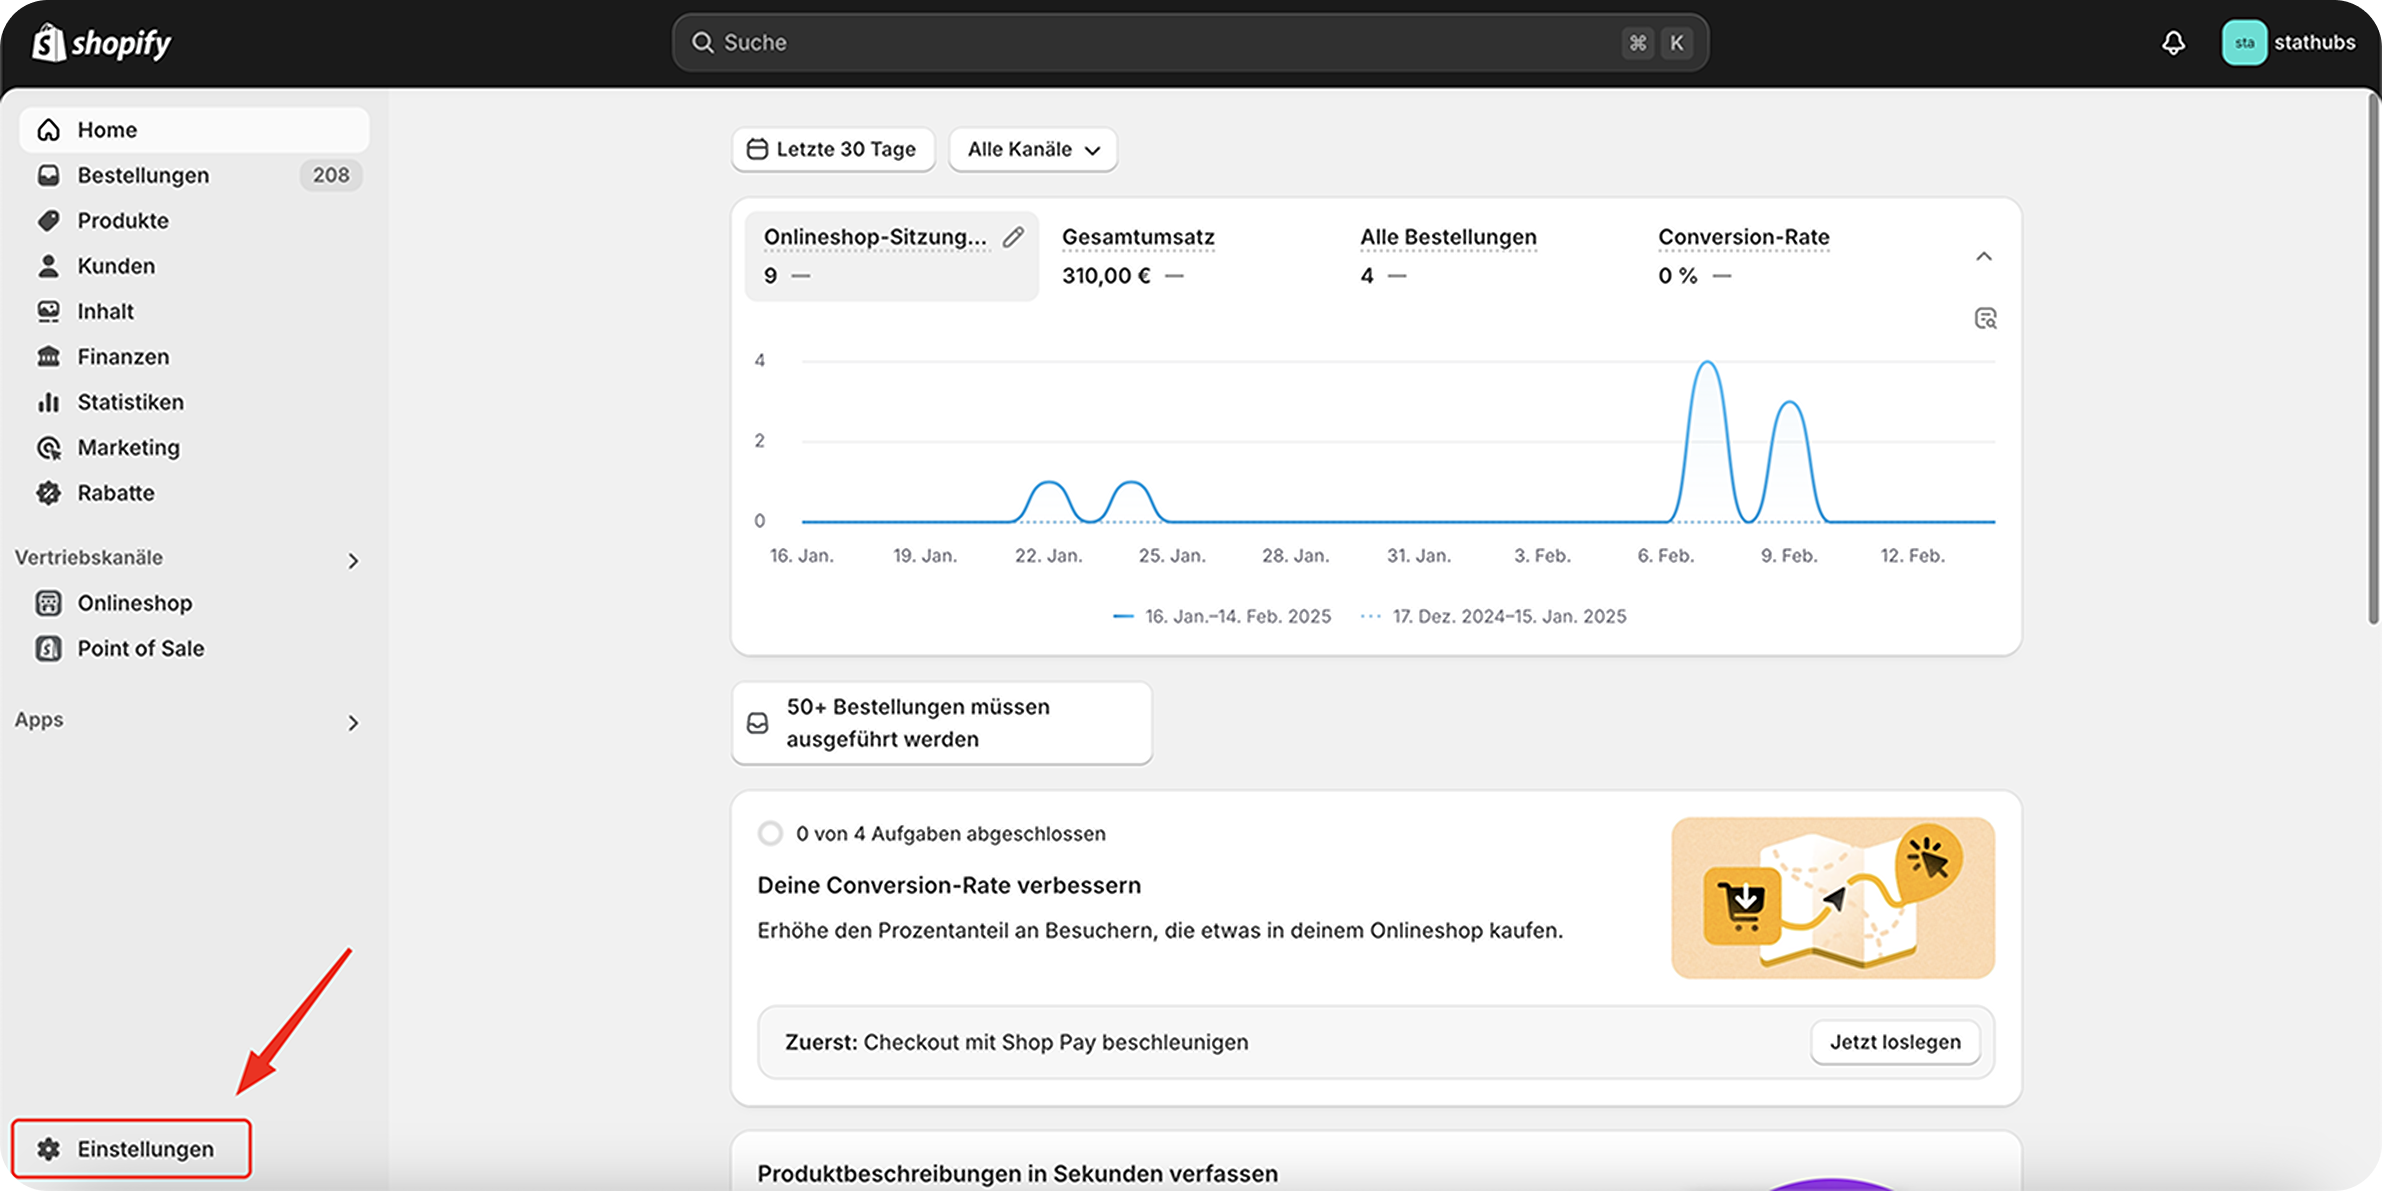The width and height of the screenshot is (2382, 1191).
Task: Click the Shopify logo
Action: pos(101,42)
